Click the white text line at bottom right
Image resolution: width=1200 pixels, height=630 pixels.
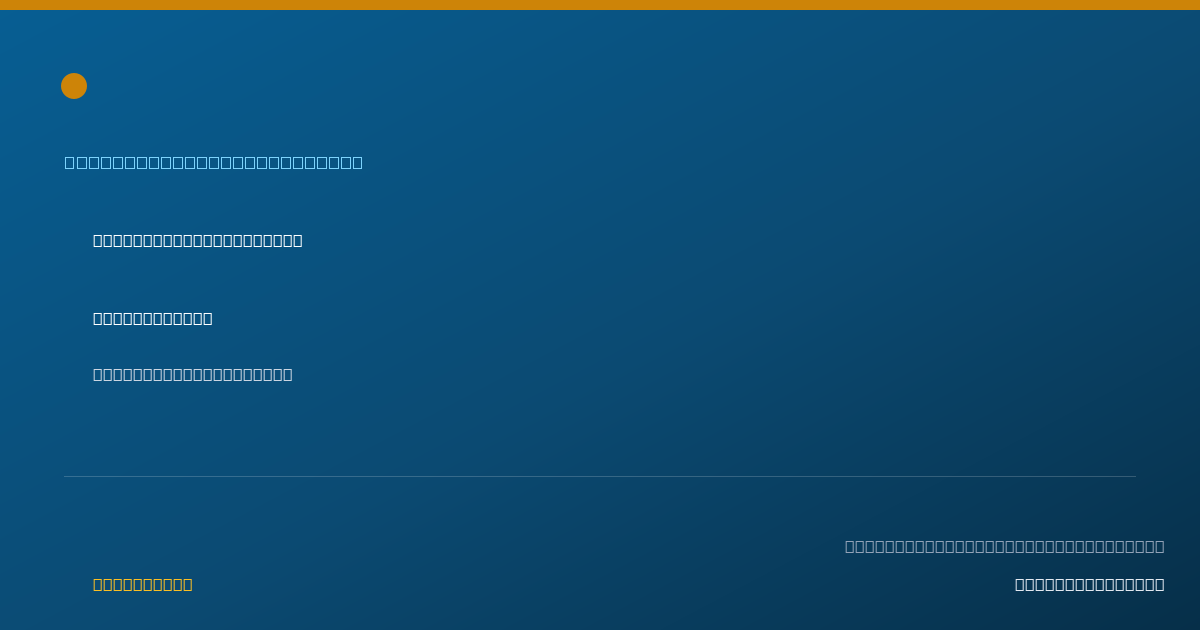point(1090,584)
